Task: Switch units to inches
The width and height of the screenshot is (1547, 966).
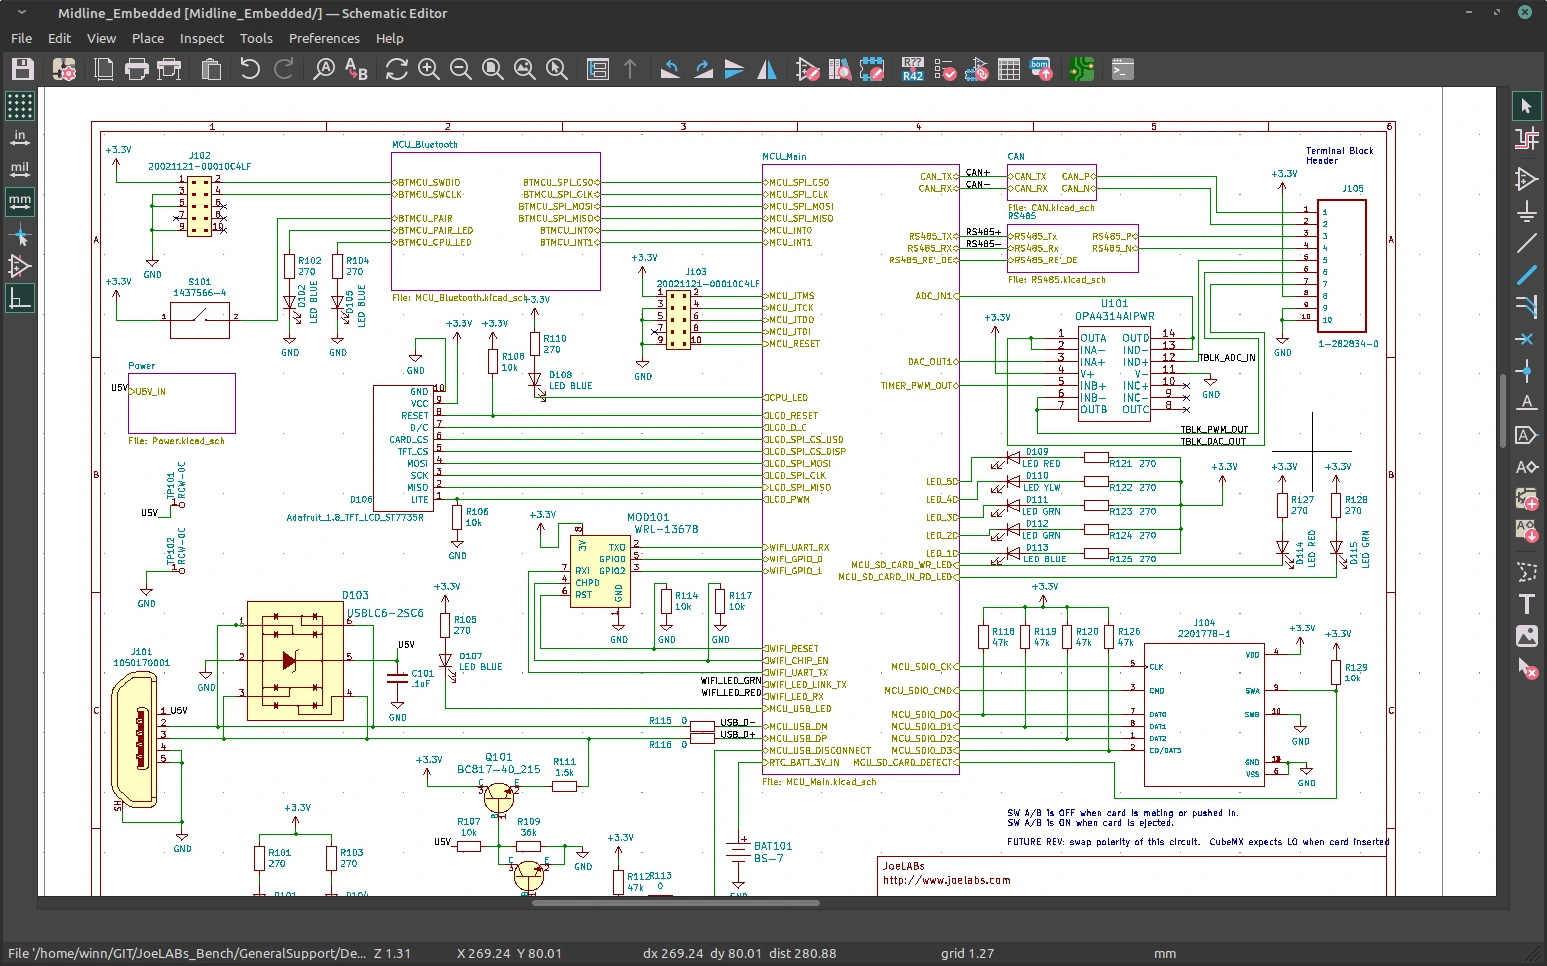Action: point(20,137)
